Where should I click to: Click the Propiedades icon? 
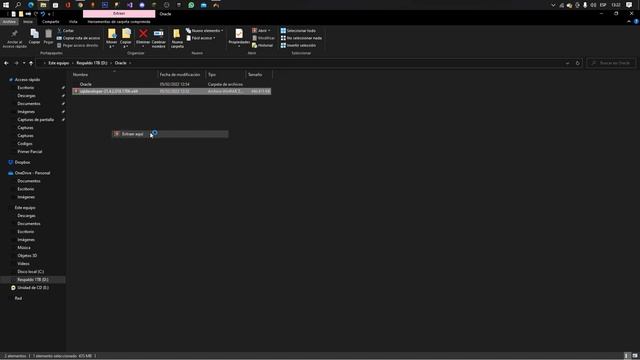coord(239,33)
